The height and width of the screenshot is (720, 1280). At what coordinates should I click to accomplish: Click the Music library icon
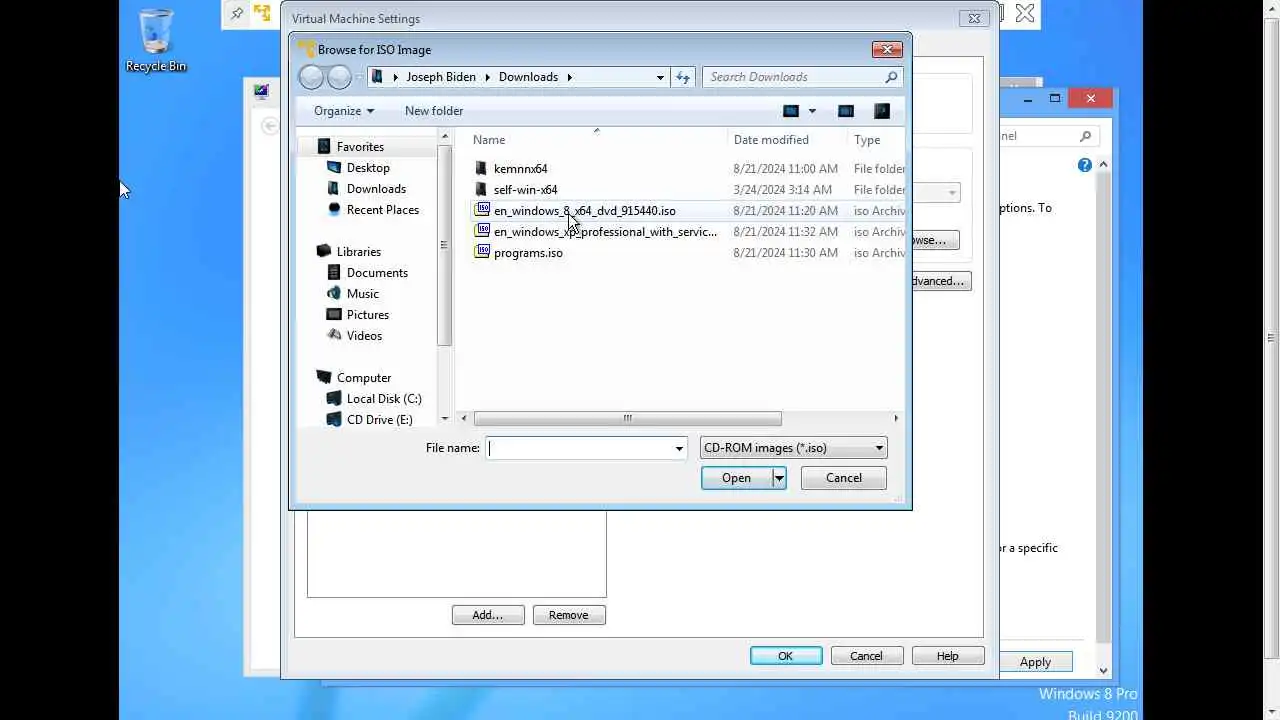(x=334, y=294)
